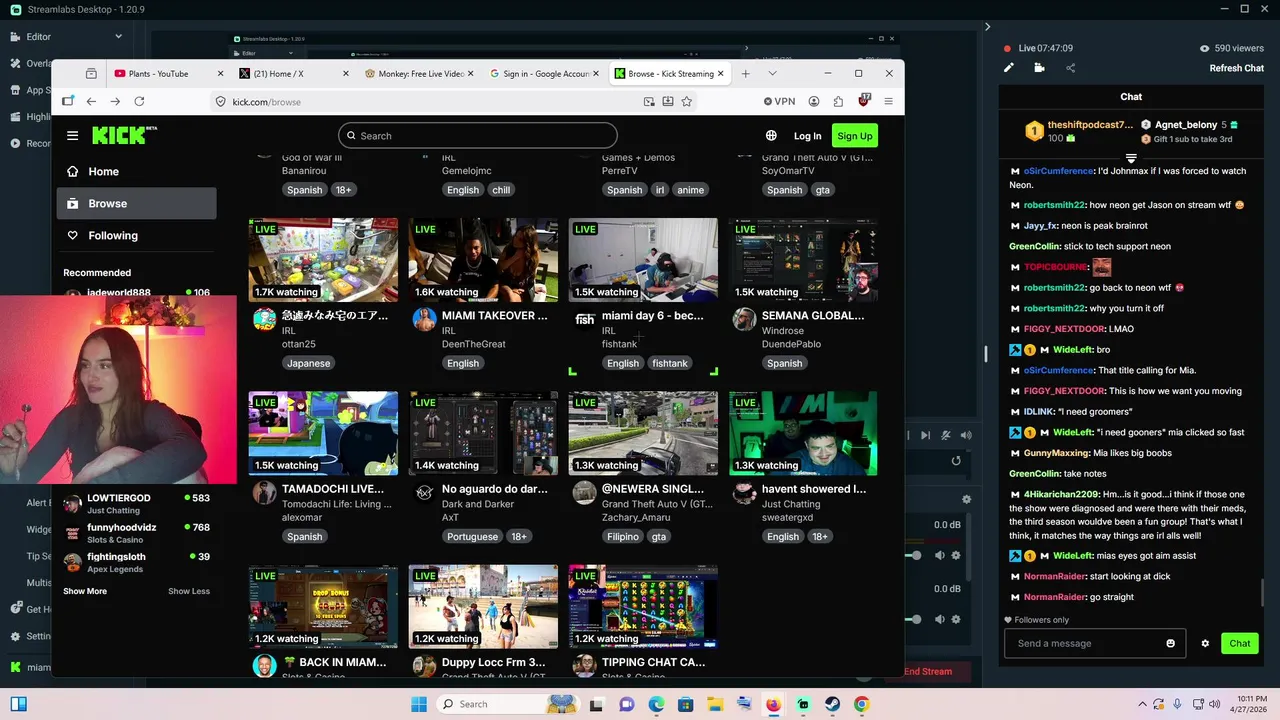The height and width of the screenshot is (720, 1280).
Task: Click the Kick search field
Action: [478, 136]
